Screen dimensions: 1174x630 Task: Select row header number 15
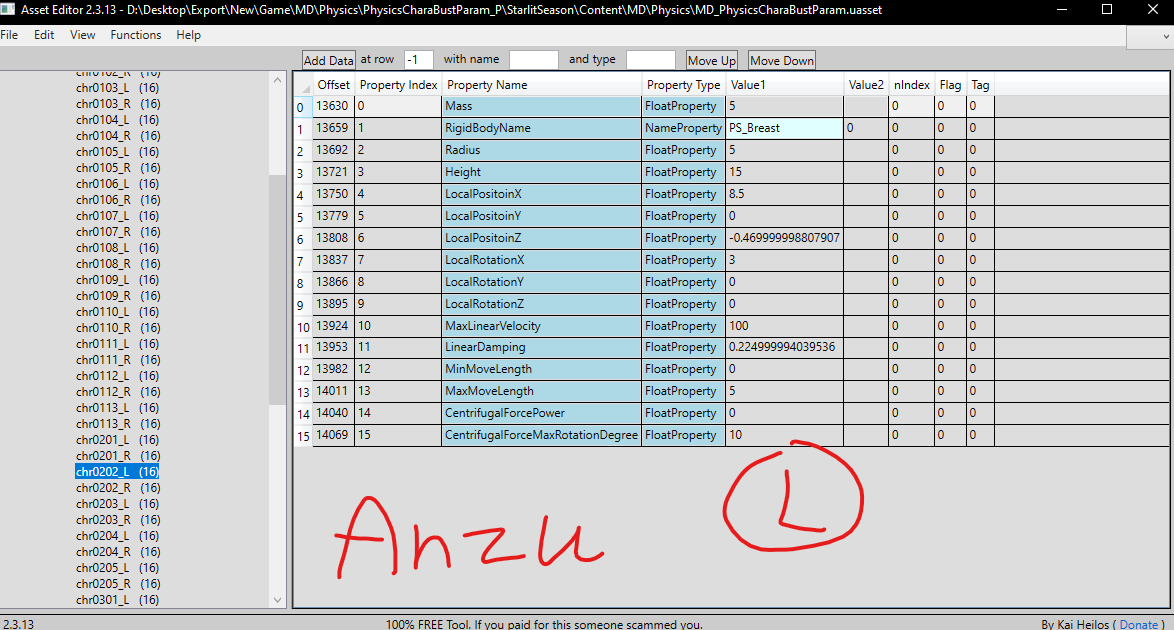click(302, 436)
